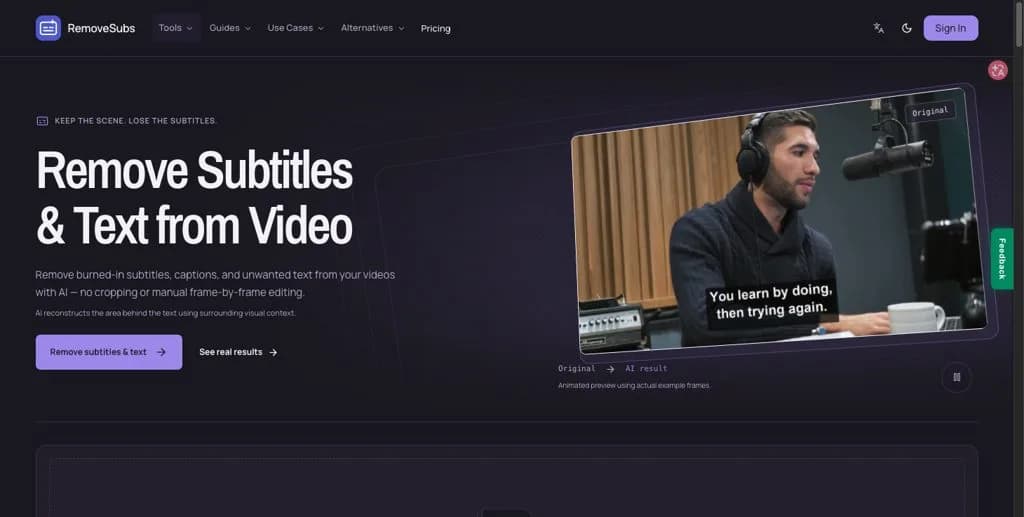
Task: Open the Feedback side tab
Action: click(1002, 258)
